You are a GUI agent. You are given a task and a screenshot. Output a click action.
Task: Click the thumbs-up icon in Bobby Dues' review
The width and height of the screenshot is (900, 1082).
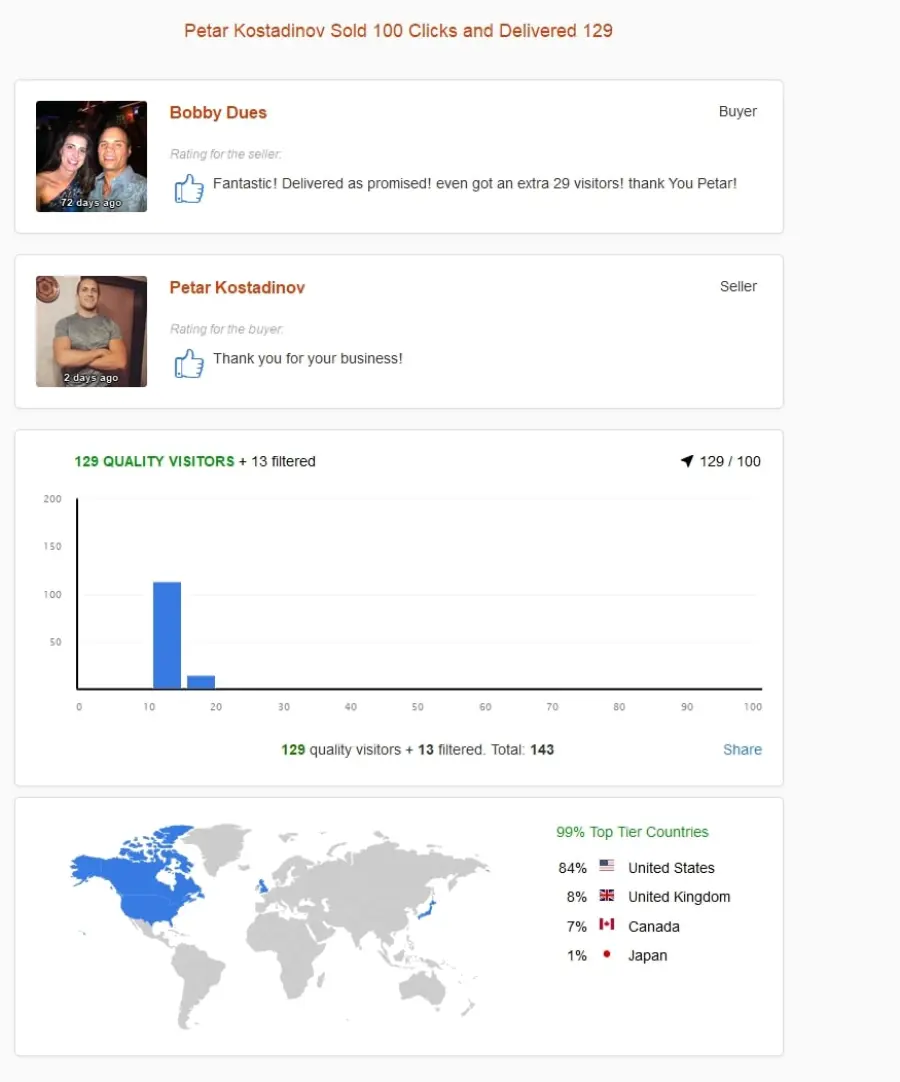(x=189, y=188)
